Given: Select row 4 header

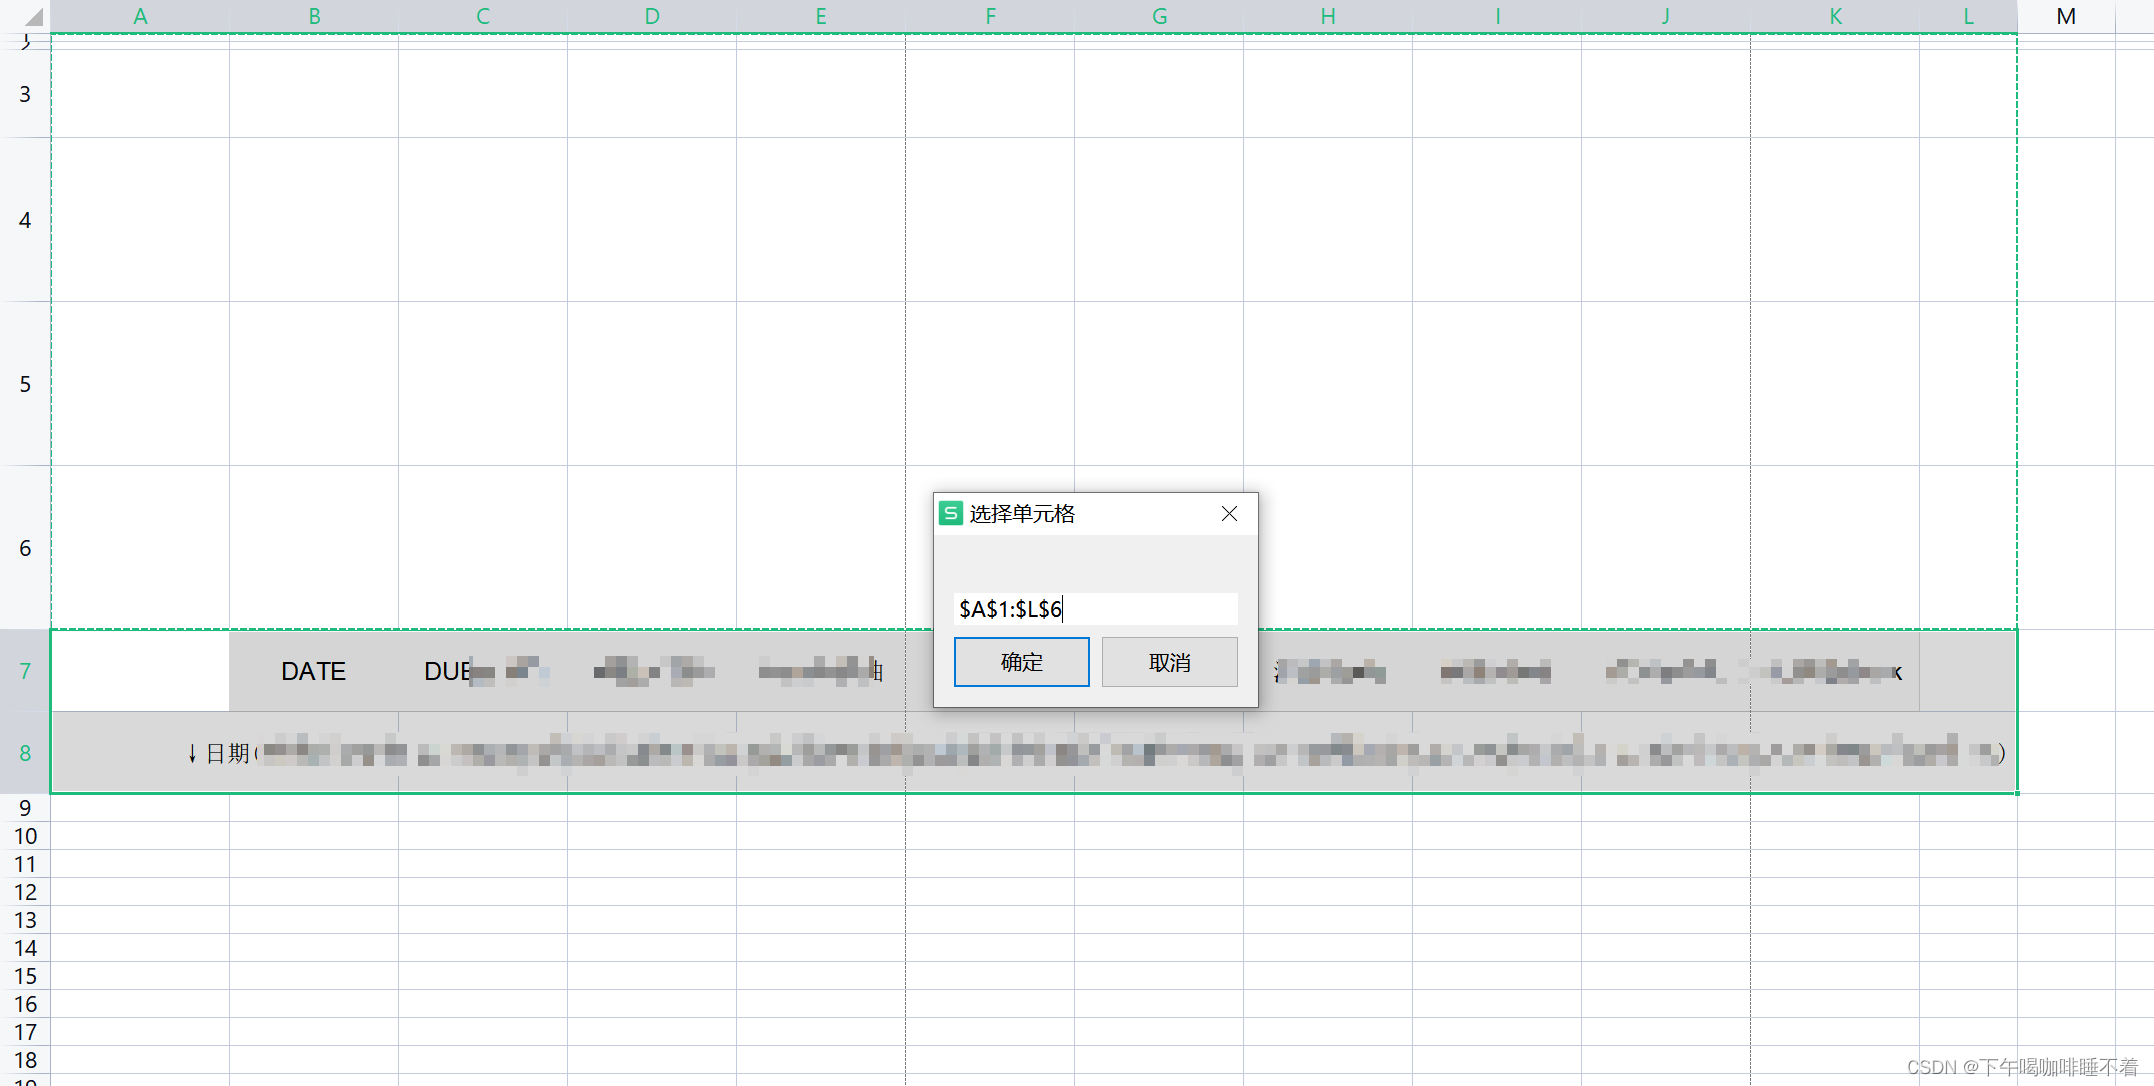Looking at the screenshot, I should tap(25, 220).
